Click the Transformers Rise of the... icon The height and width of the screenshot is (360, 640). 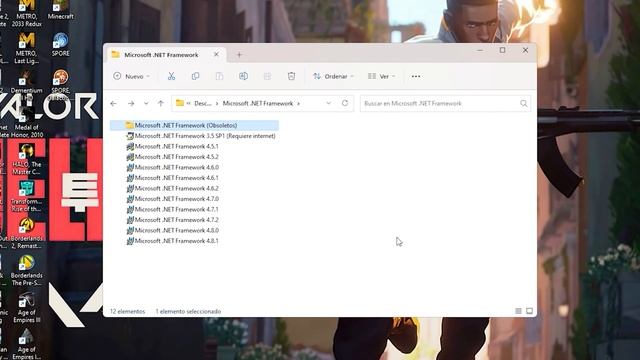point(27,197)
